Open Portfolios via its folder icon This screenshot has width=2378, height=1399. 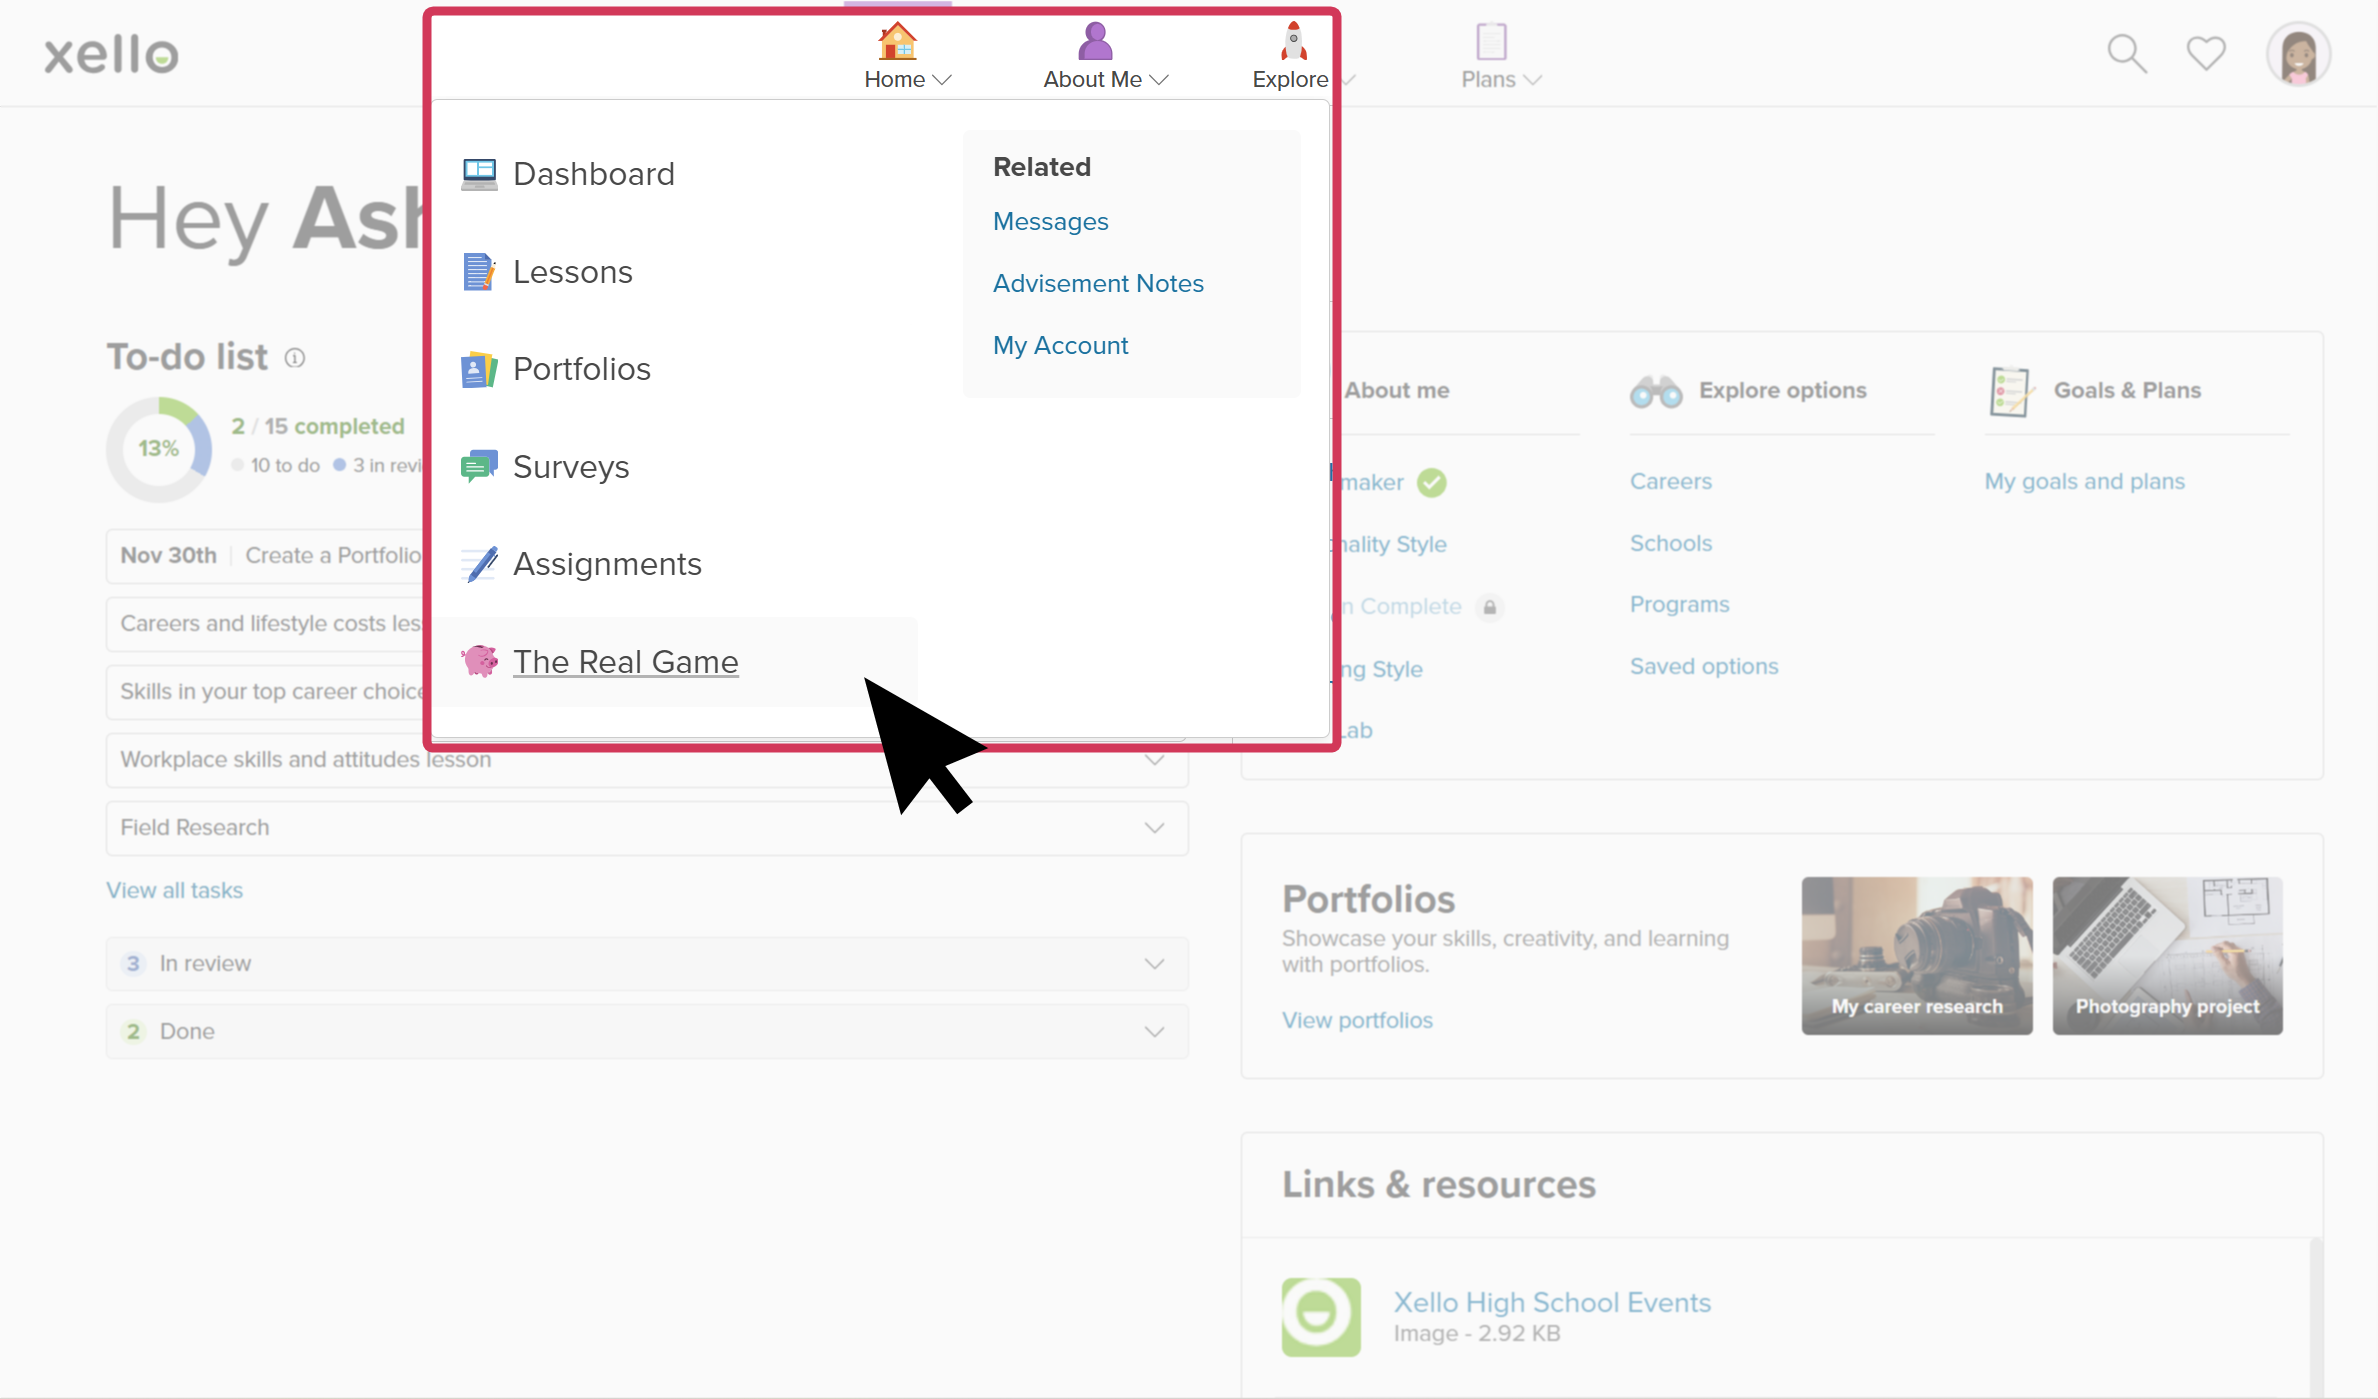tap(478, 368)
